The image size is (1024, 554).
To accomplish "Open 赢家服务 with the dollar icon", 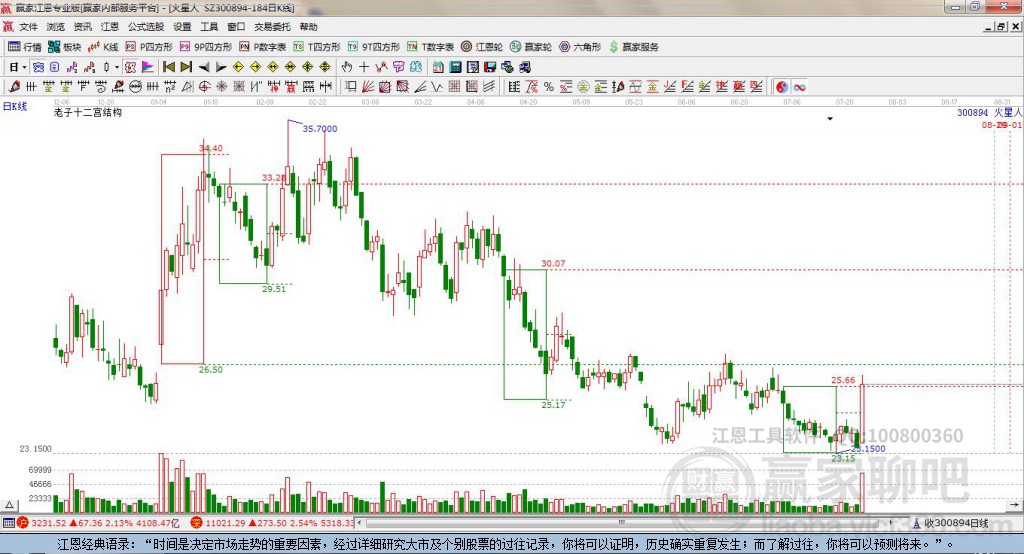I will click(634, 46).
